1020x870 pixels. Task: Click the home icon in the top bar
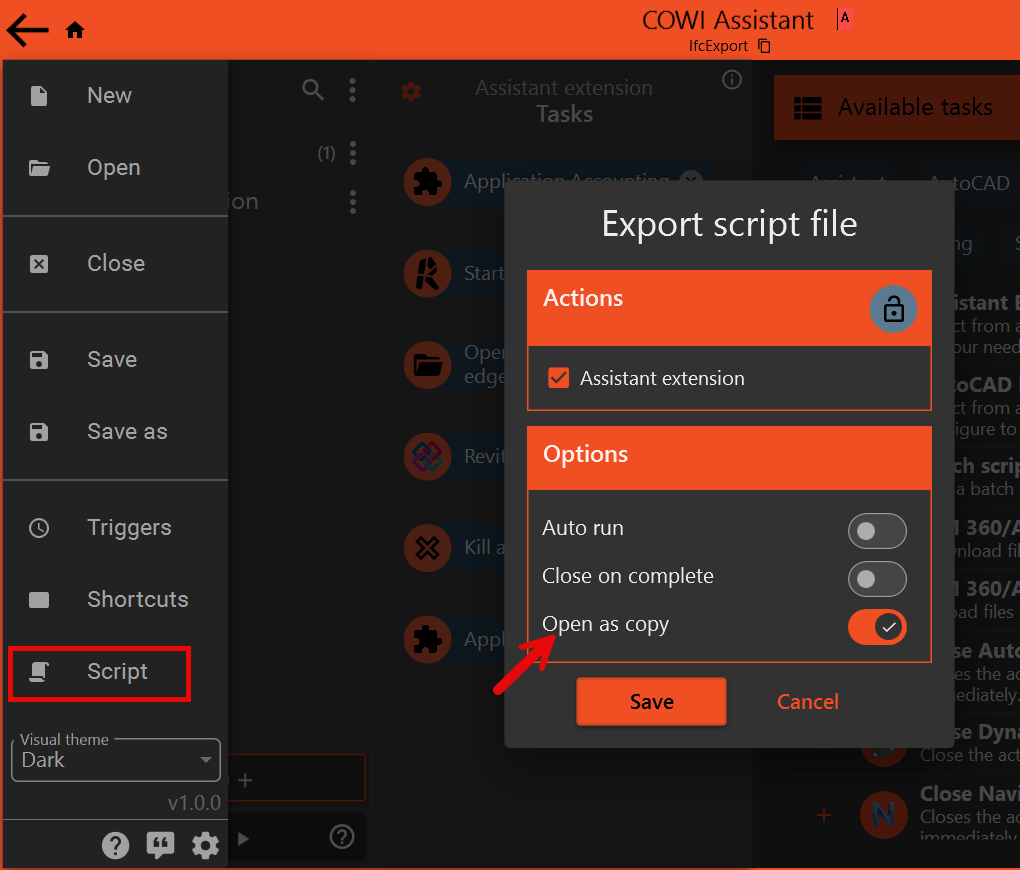(x=74, y=29)
